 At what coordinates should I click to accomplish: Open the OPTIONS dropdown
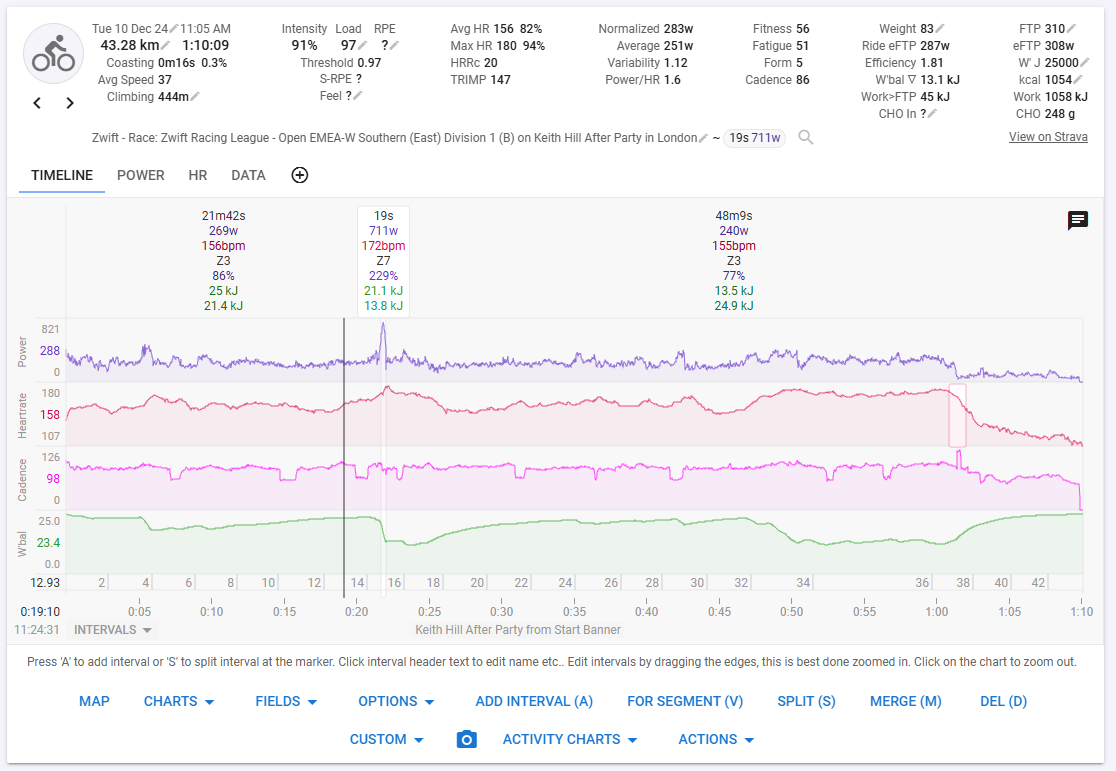click(396, 701)
